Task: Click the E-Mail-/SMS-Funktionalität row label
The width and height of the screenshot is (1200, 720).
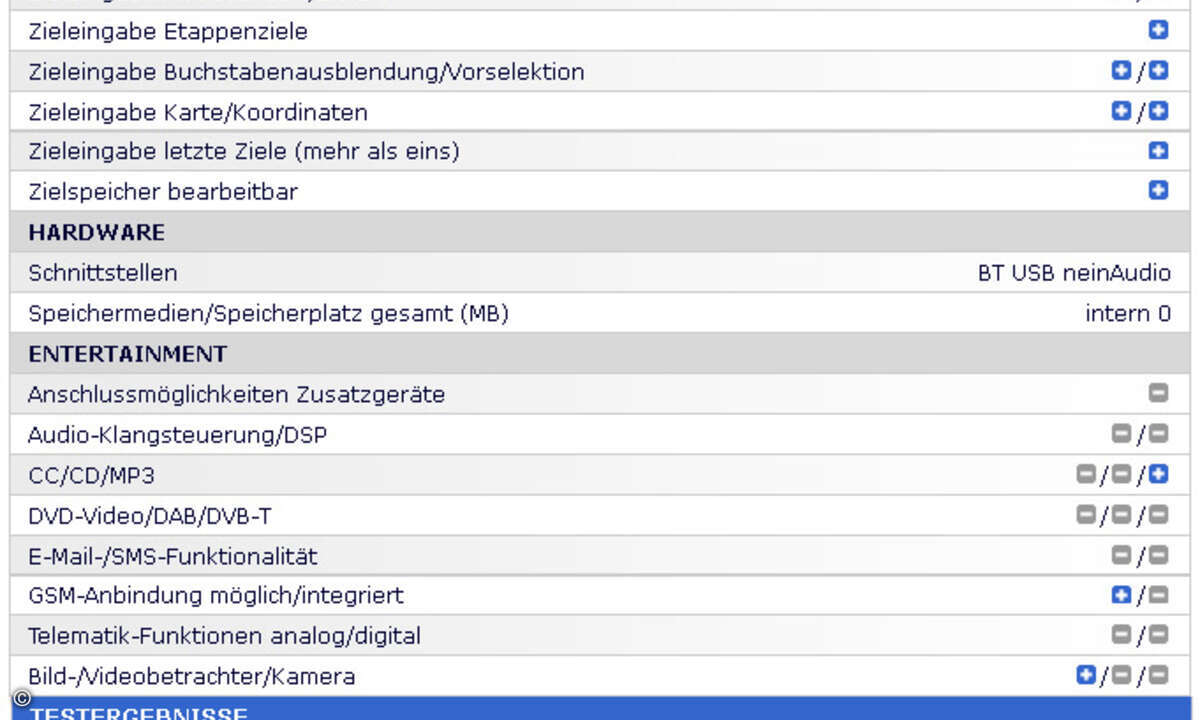Action: click(x=172, y=555)
